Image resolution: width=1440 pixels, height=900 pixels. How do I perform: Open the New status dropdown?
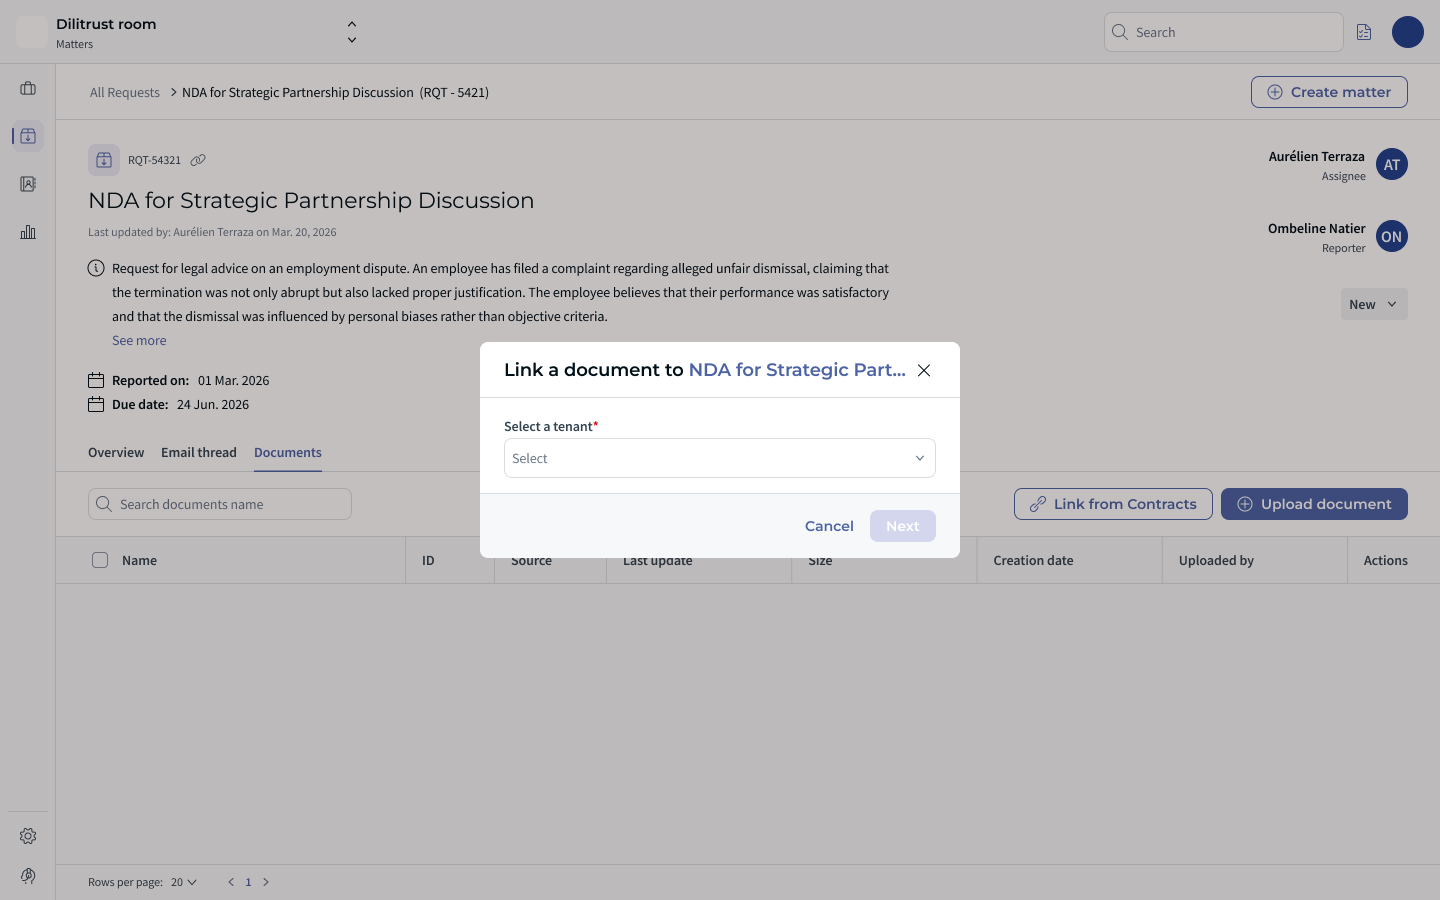tap(1374, 304)
